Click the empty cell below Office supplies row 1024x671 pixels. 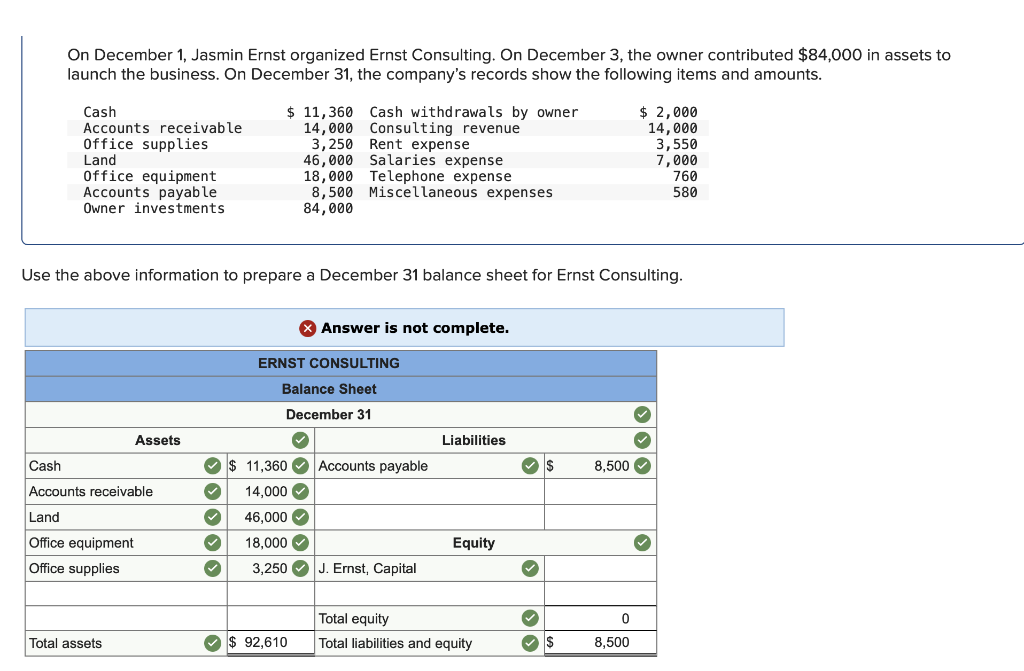[125, 593]
